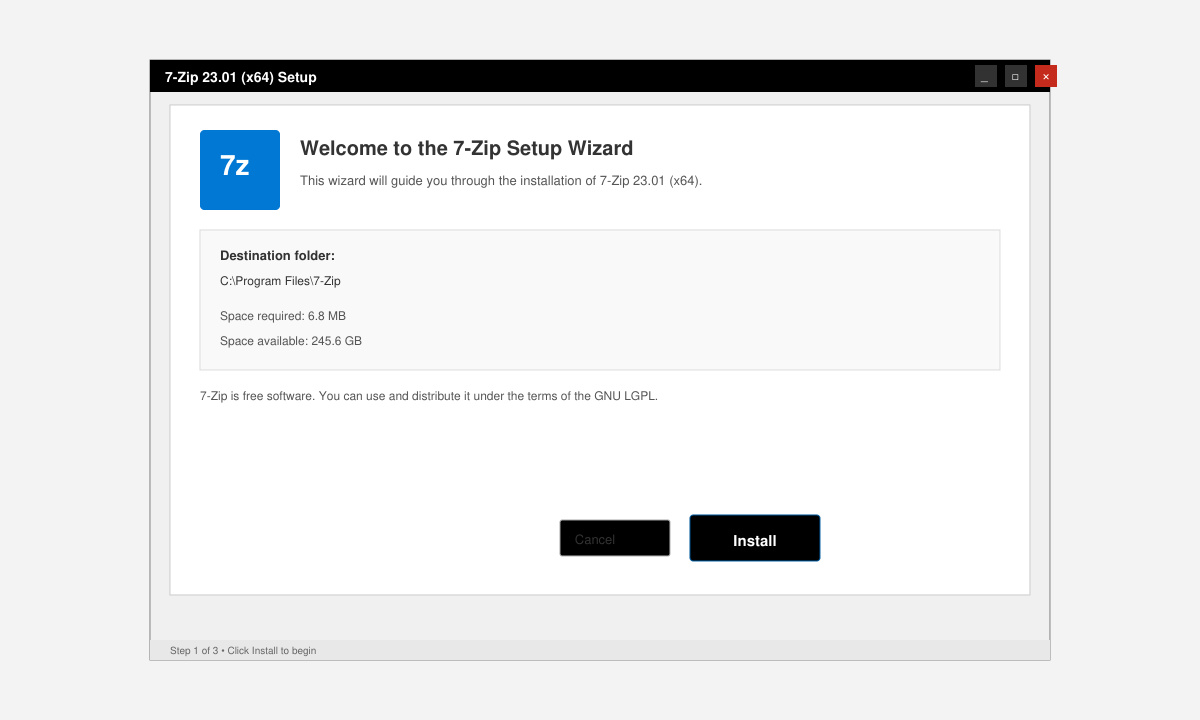Image resolution: width=1200 pixels, height=720 pixels.
Task: Close the 7-Zip Setup window
Action: [1046, 76]
